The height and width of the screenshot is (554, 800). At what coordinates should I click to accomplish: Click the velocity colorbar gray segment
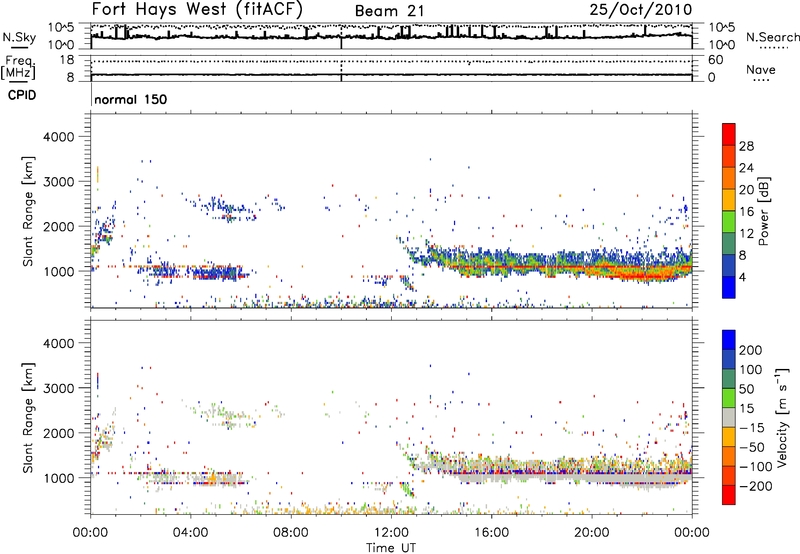tap(729, 417)
